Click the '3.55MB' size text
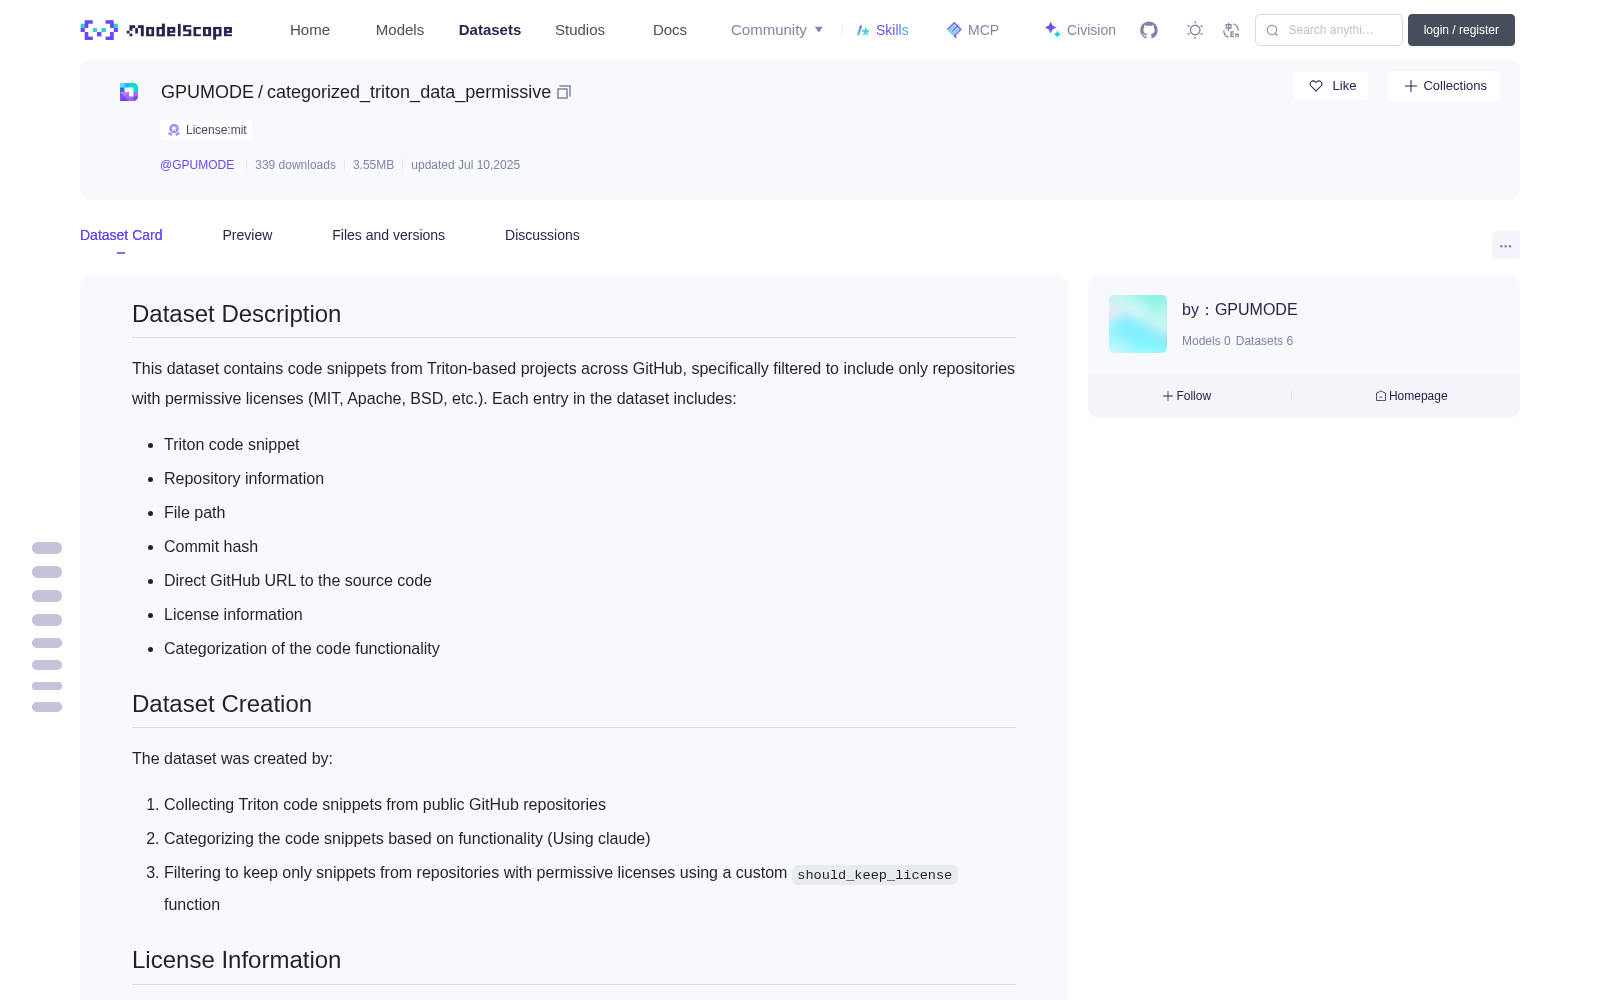This screenshot has width=1600, height=1000. pyautogui.click(x=373, y=165)
